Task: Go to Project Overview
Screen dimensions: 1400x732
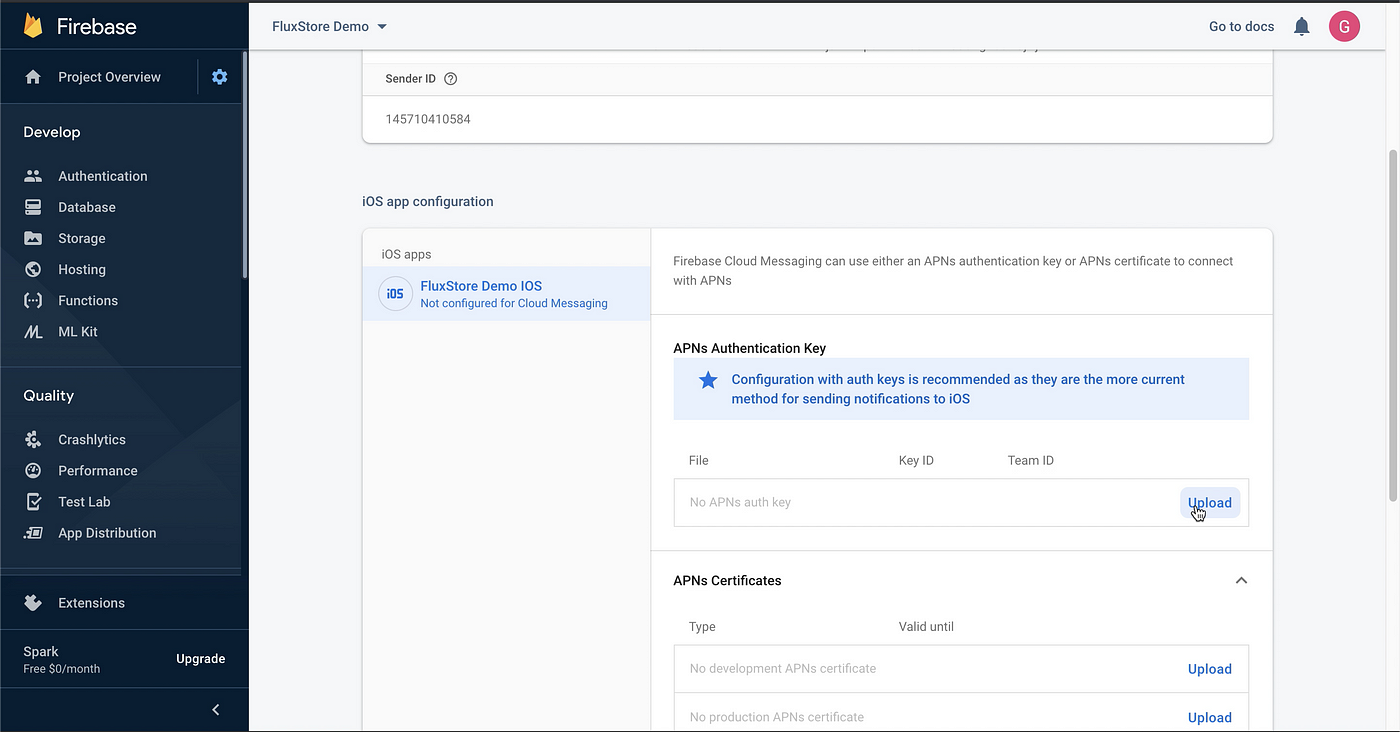Action: tap(109, 77)
